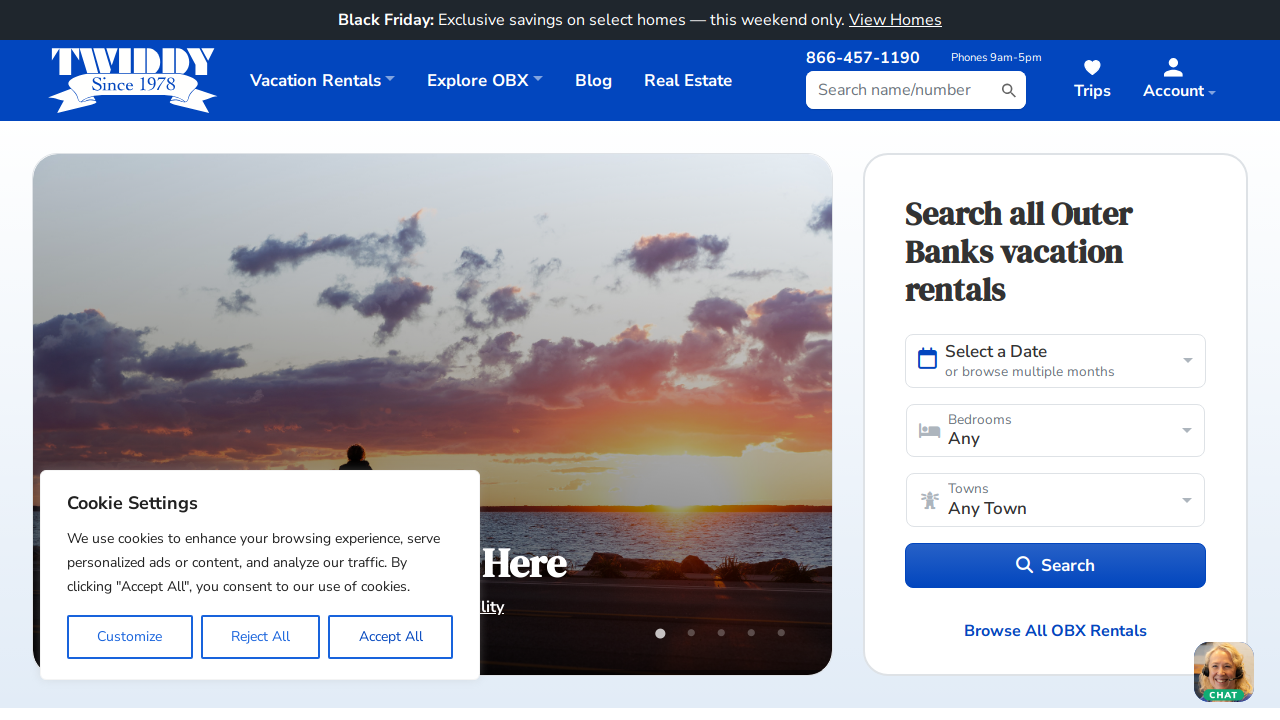Jump to the last carousel slide dot

781,633
